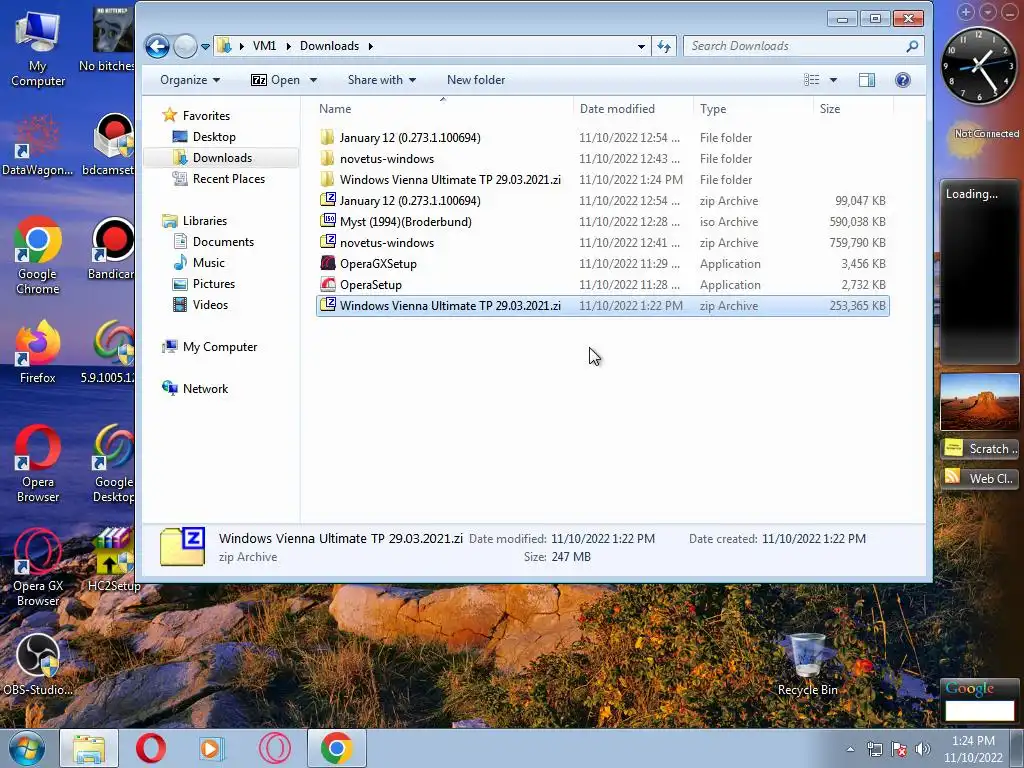Select the Windows Vienna Ultimate TP zip archive
This screenshot has height=768, width=1024.
[x=602, y=306]
